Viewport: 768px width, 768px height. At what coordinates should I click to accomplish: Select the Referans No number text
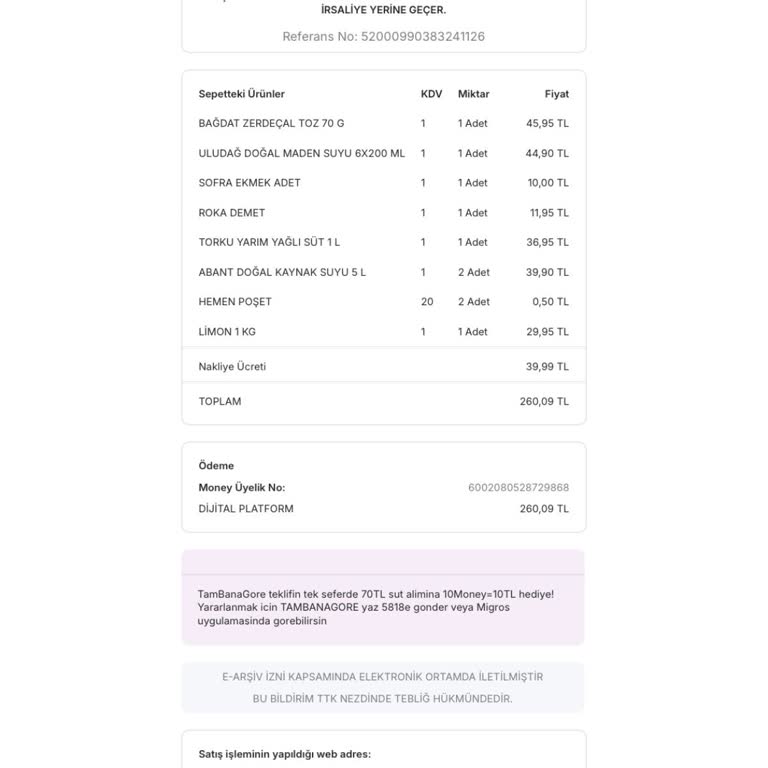coord(423,37)
